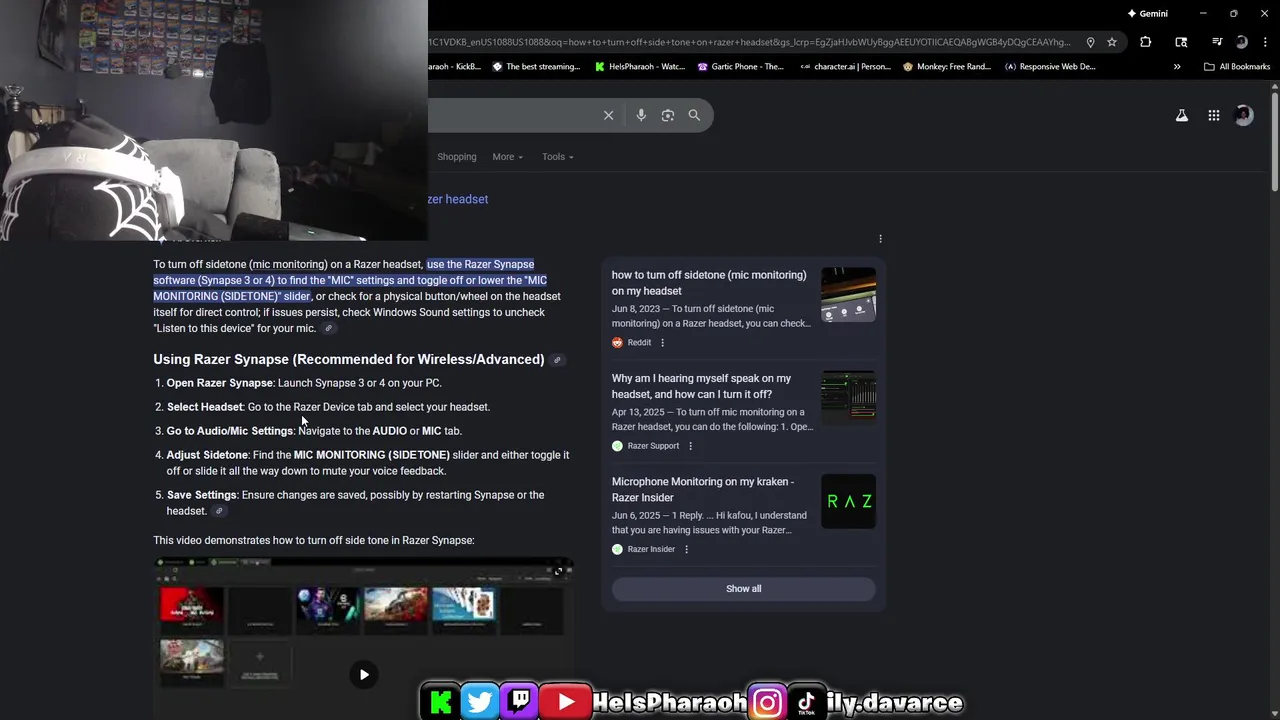Click the Twitter logo in overlay

(x=480, y=702)
